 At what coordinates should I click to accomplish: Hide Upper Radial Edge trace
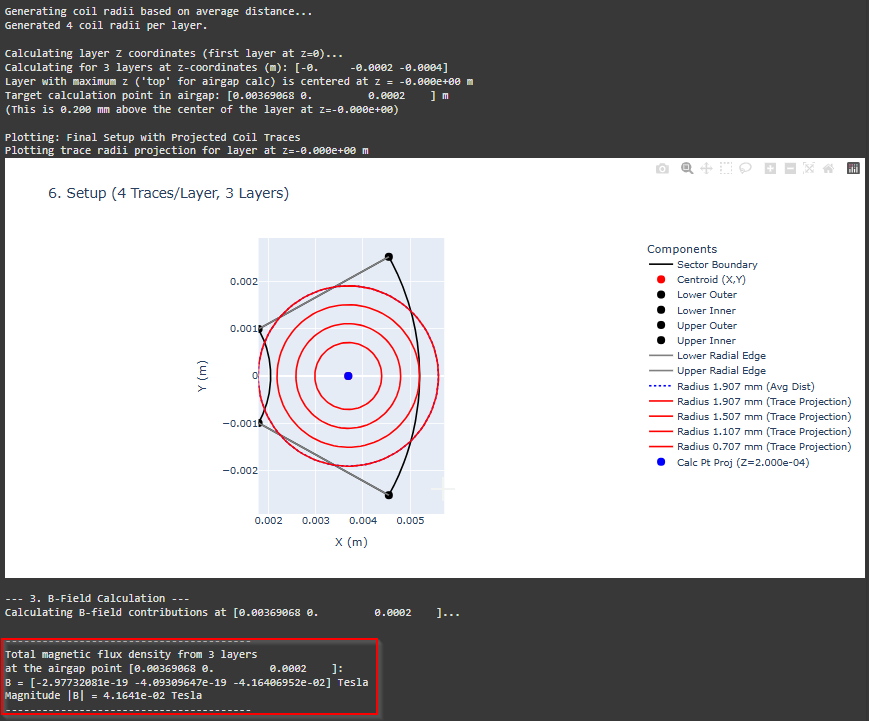pos(707,370)
